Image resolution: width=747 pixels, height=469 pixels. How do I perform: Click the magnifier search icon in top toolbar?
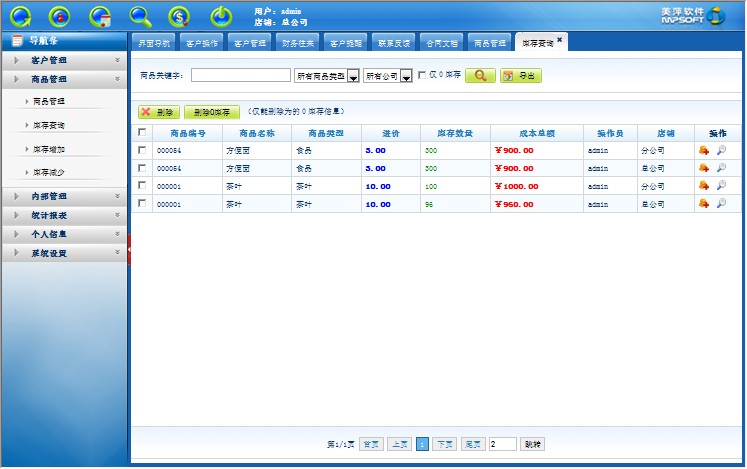141,16
